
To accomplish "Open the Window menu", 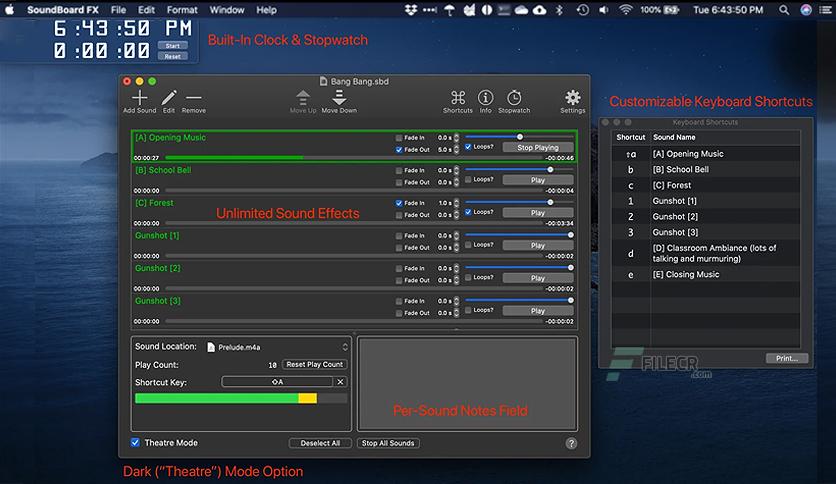I will (x=227, y=10).
